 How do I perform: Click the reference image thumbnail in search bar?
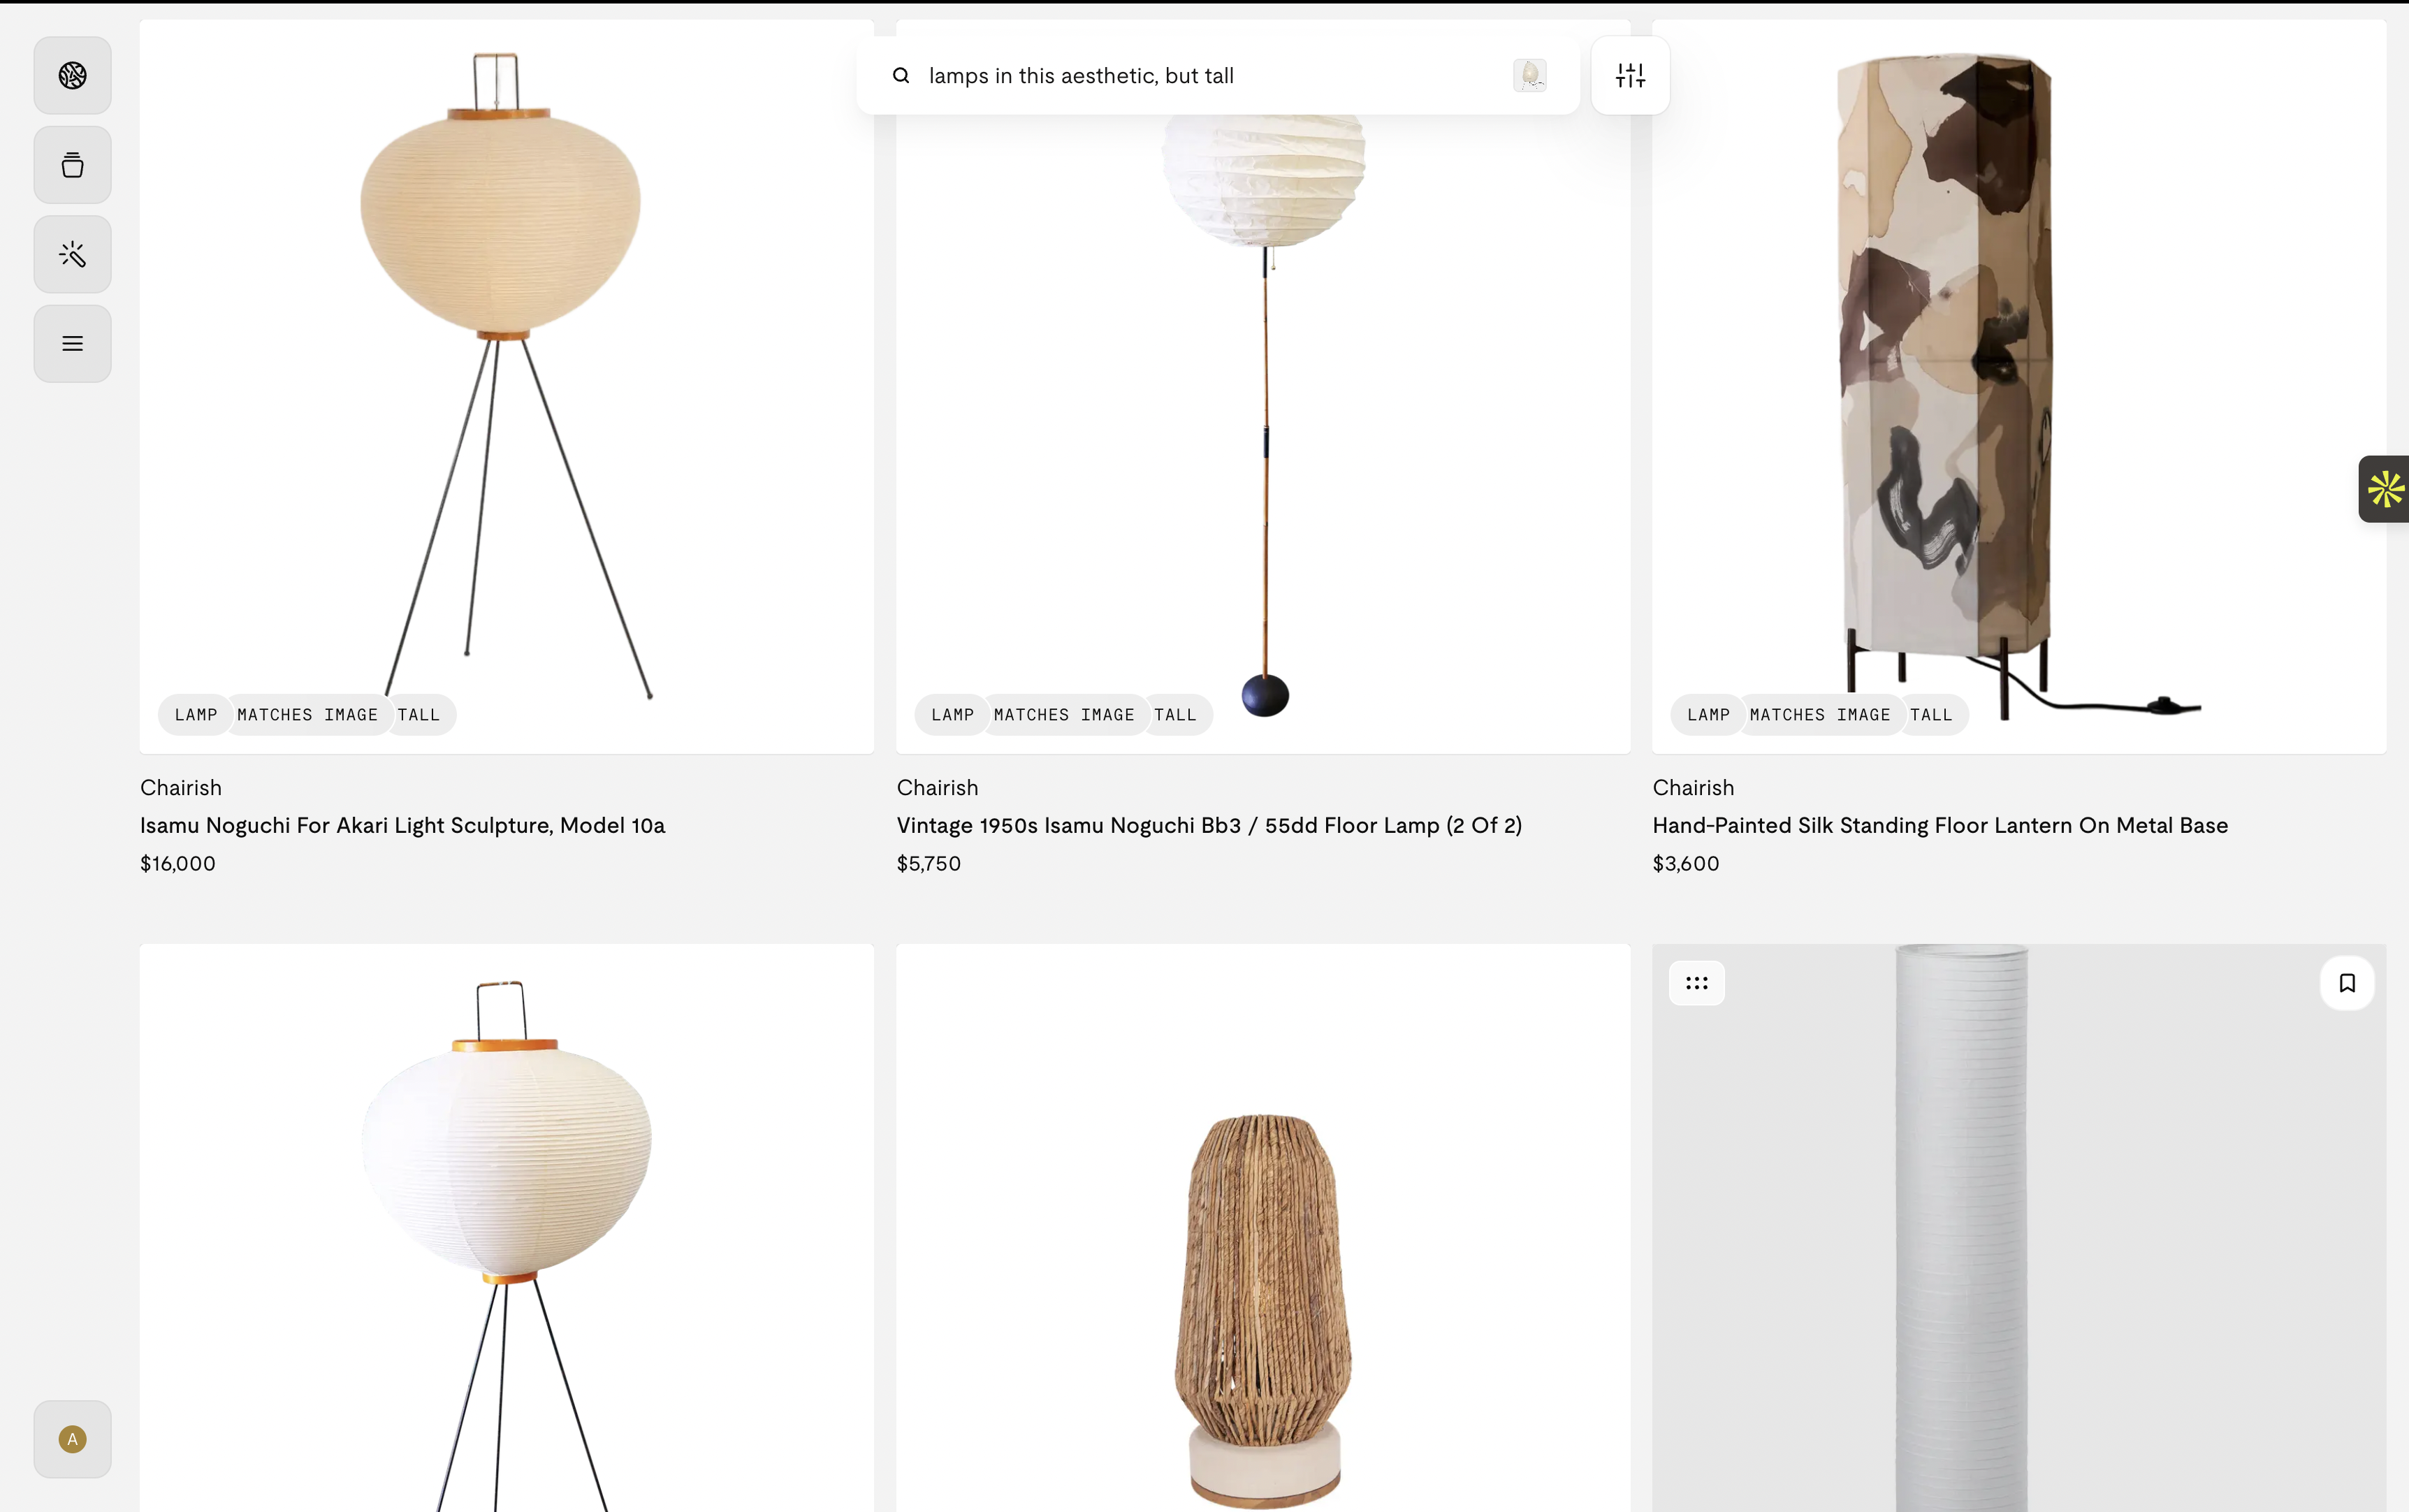[x=1529, y=76]
